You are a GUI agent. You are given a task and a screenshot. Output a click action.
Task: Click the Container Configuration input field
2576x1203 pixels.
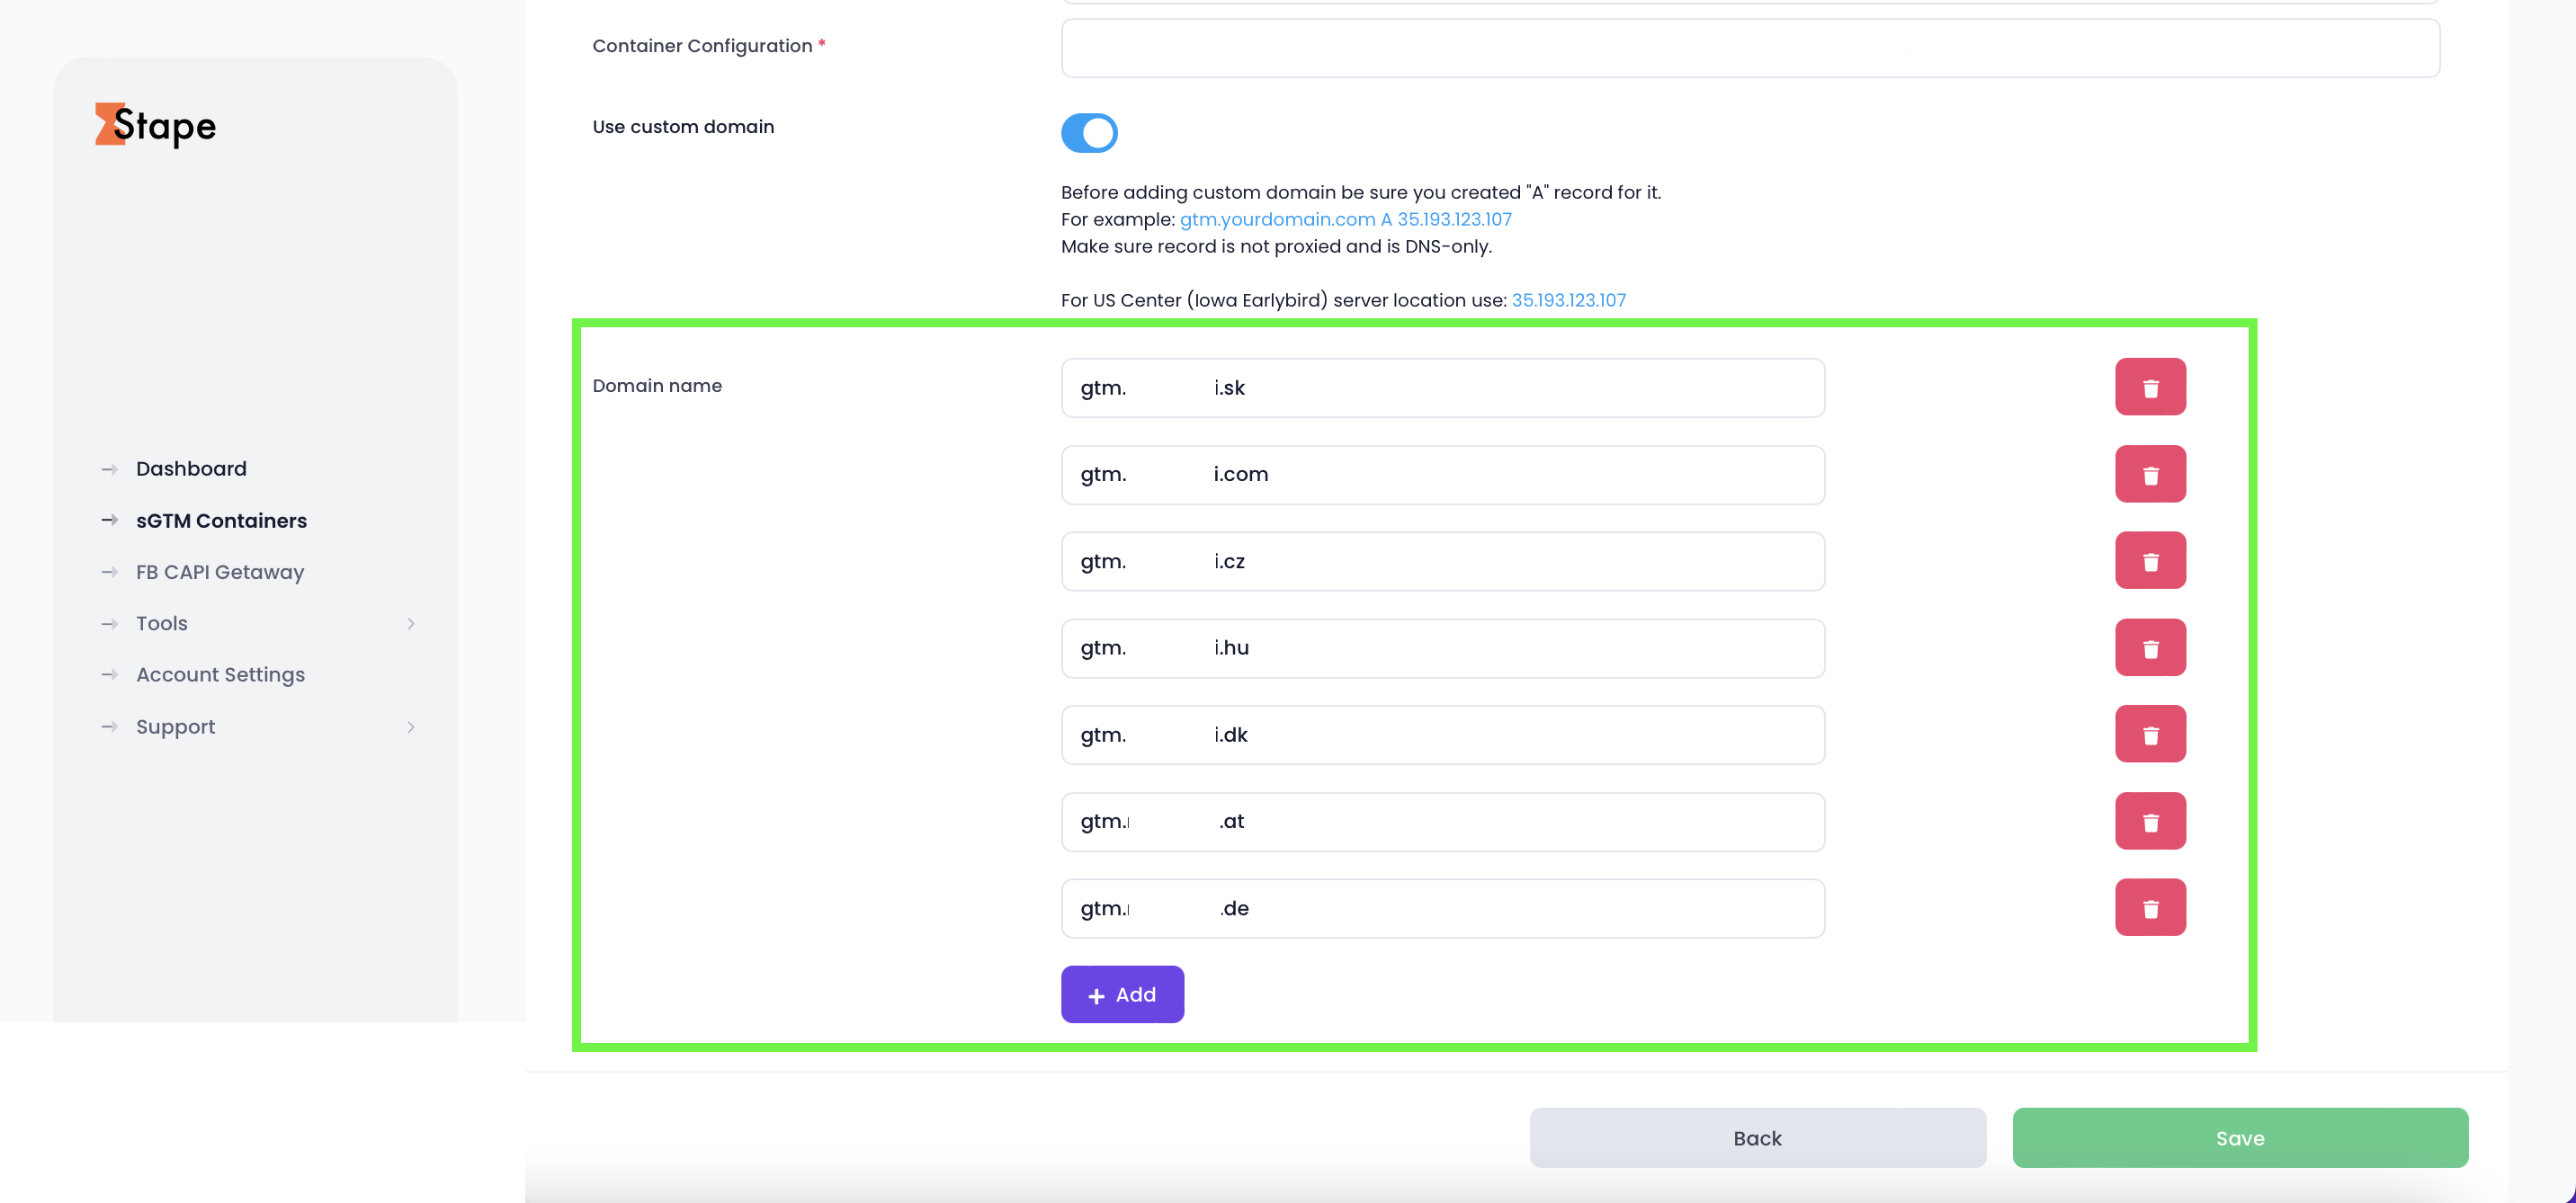coord(1750,46)
